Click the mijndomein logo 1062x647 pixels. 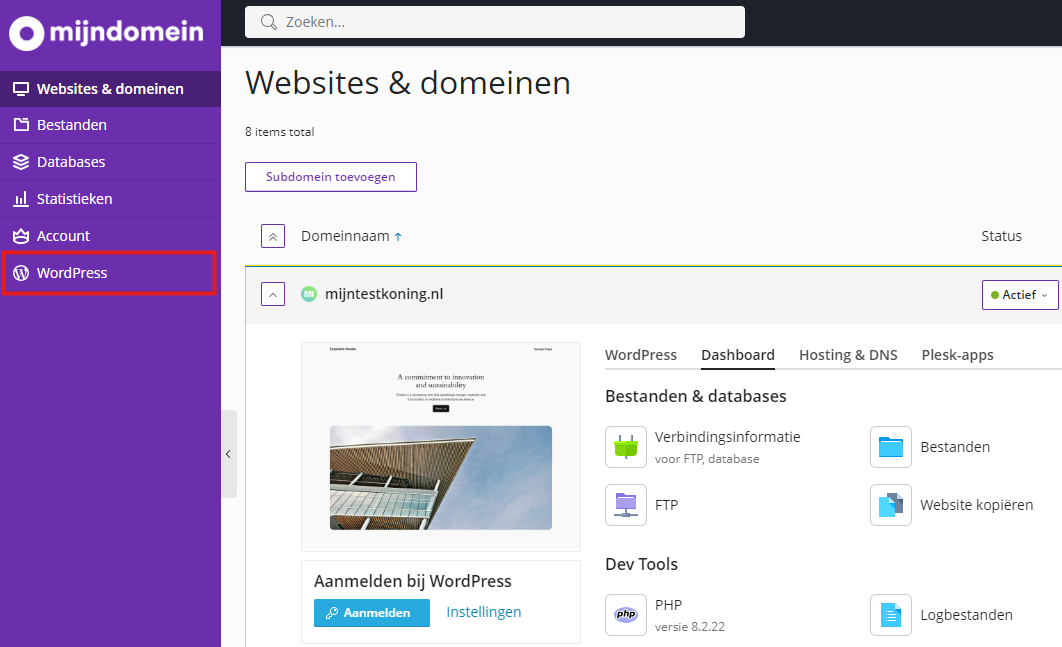click(x=107, y=33)
